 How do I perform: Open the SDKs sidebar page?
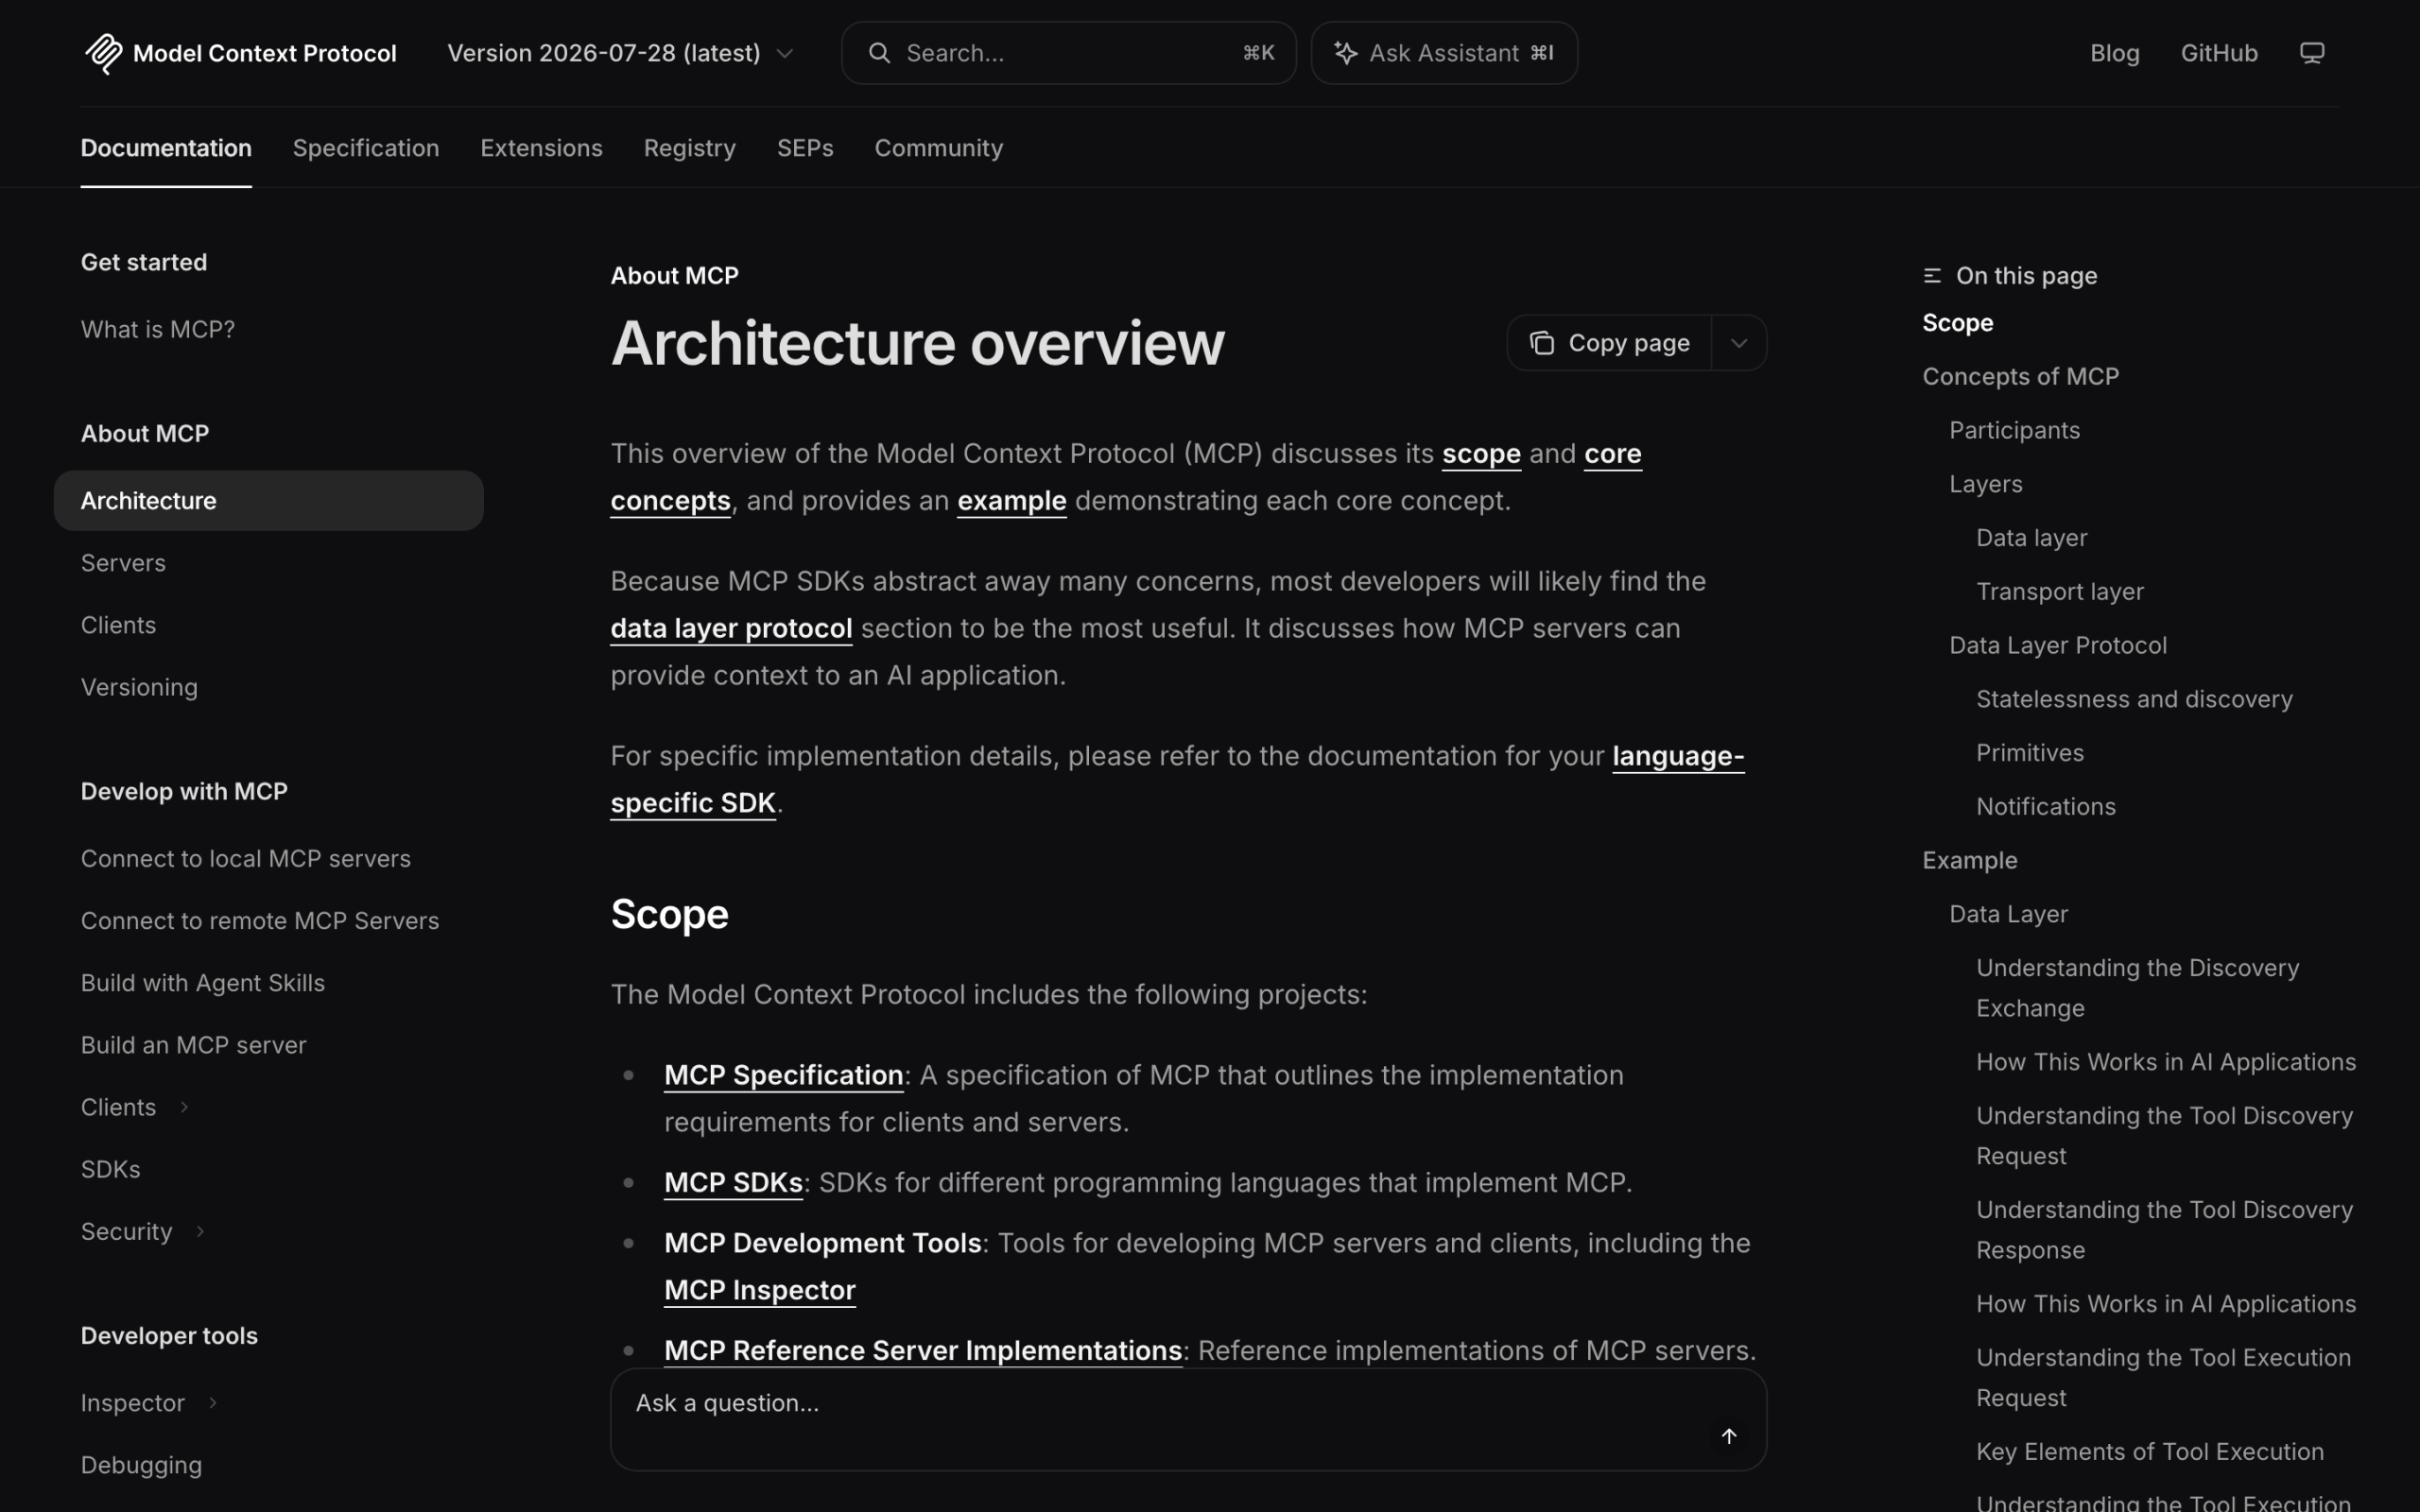(x=111, y=1169)
